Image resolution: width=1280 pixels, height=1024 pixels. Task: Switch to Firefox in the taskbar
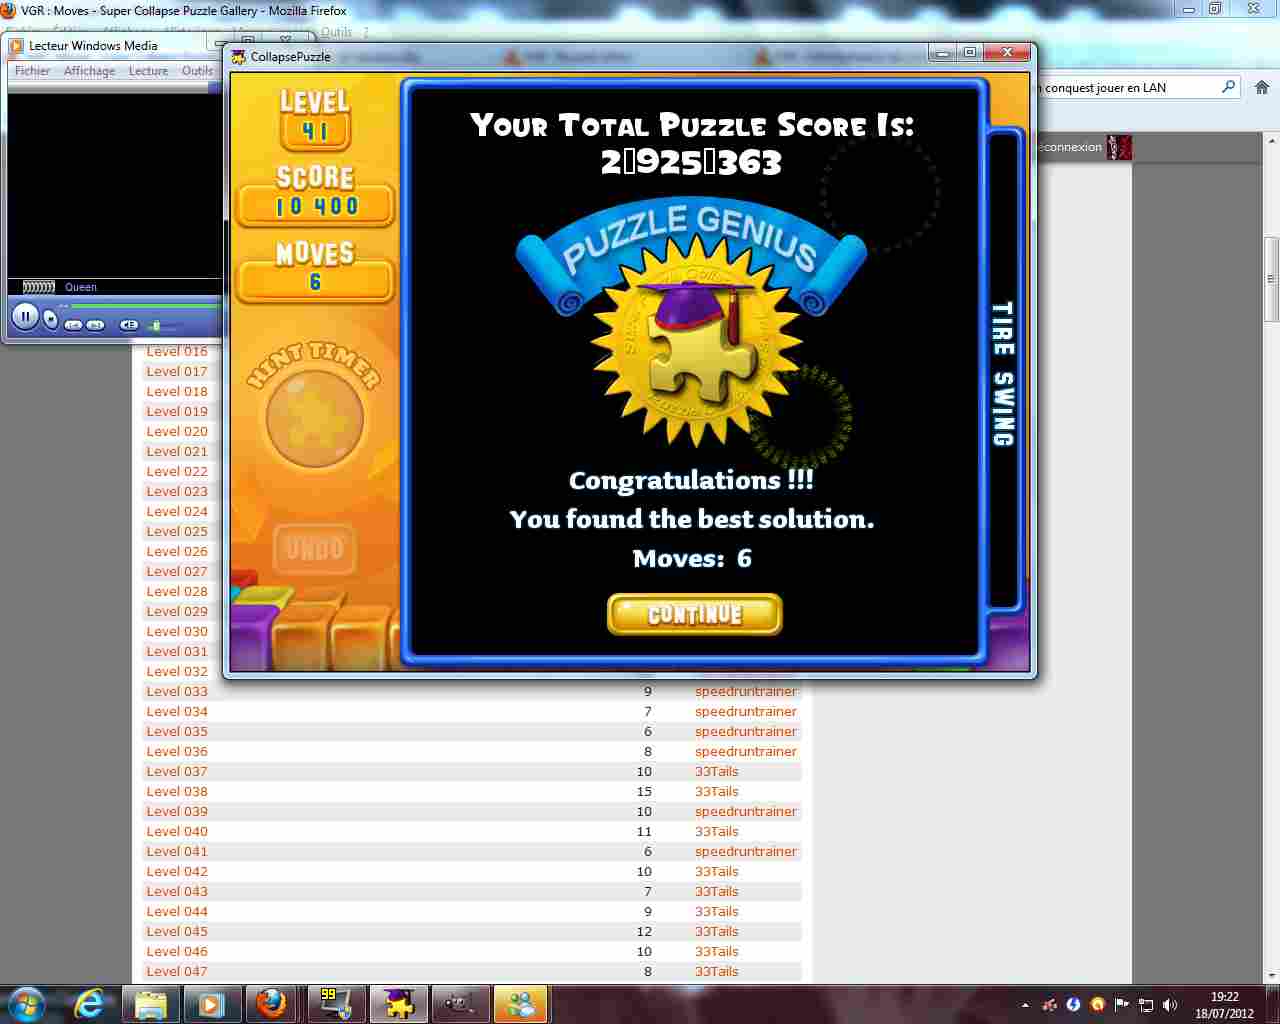click(x=271, y=1003)
